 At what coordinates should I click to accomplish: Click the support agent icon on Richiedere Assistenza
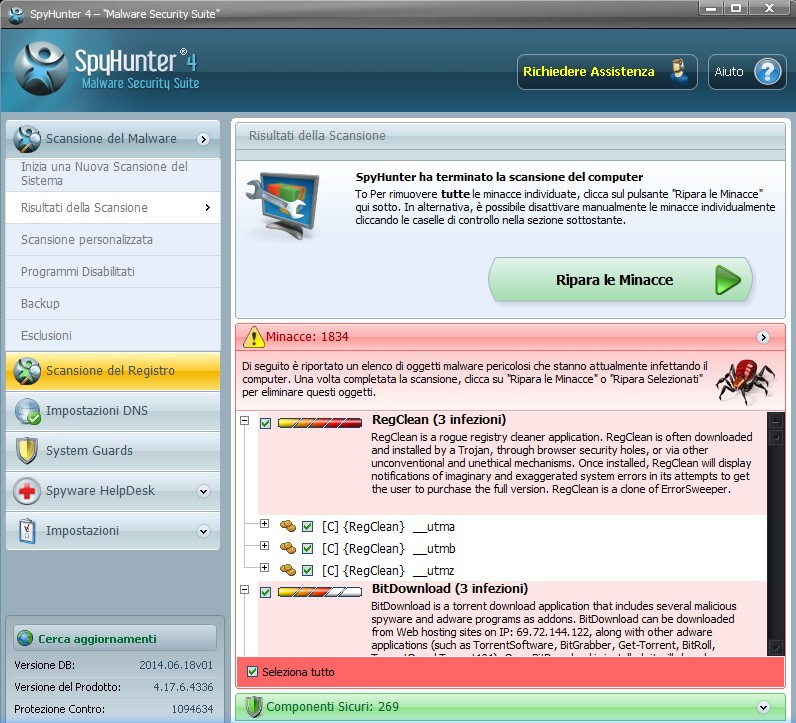tap(678, 72)
